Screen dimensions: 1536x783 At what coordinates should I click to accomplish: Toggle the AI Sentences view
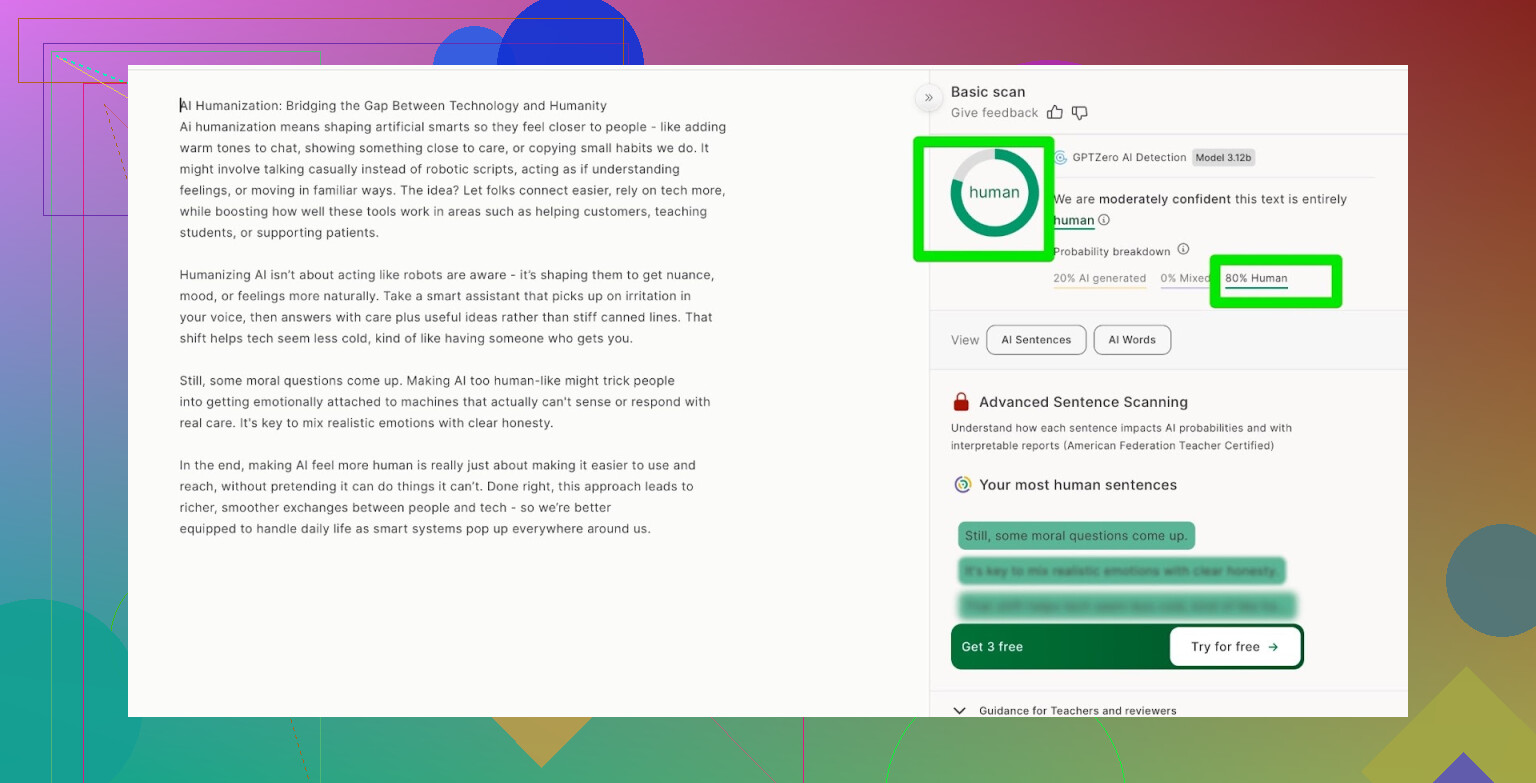(1036, 340)
